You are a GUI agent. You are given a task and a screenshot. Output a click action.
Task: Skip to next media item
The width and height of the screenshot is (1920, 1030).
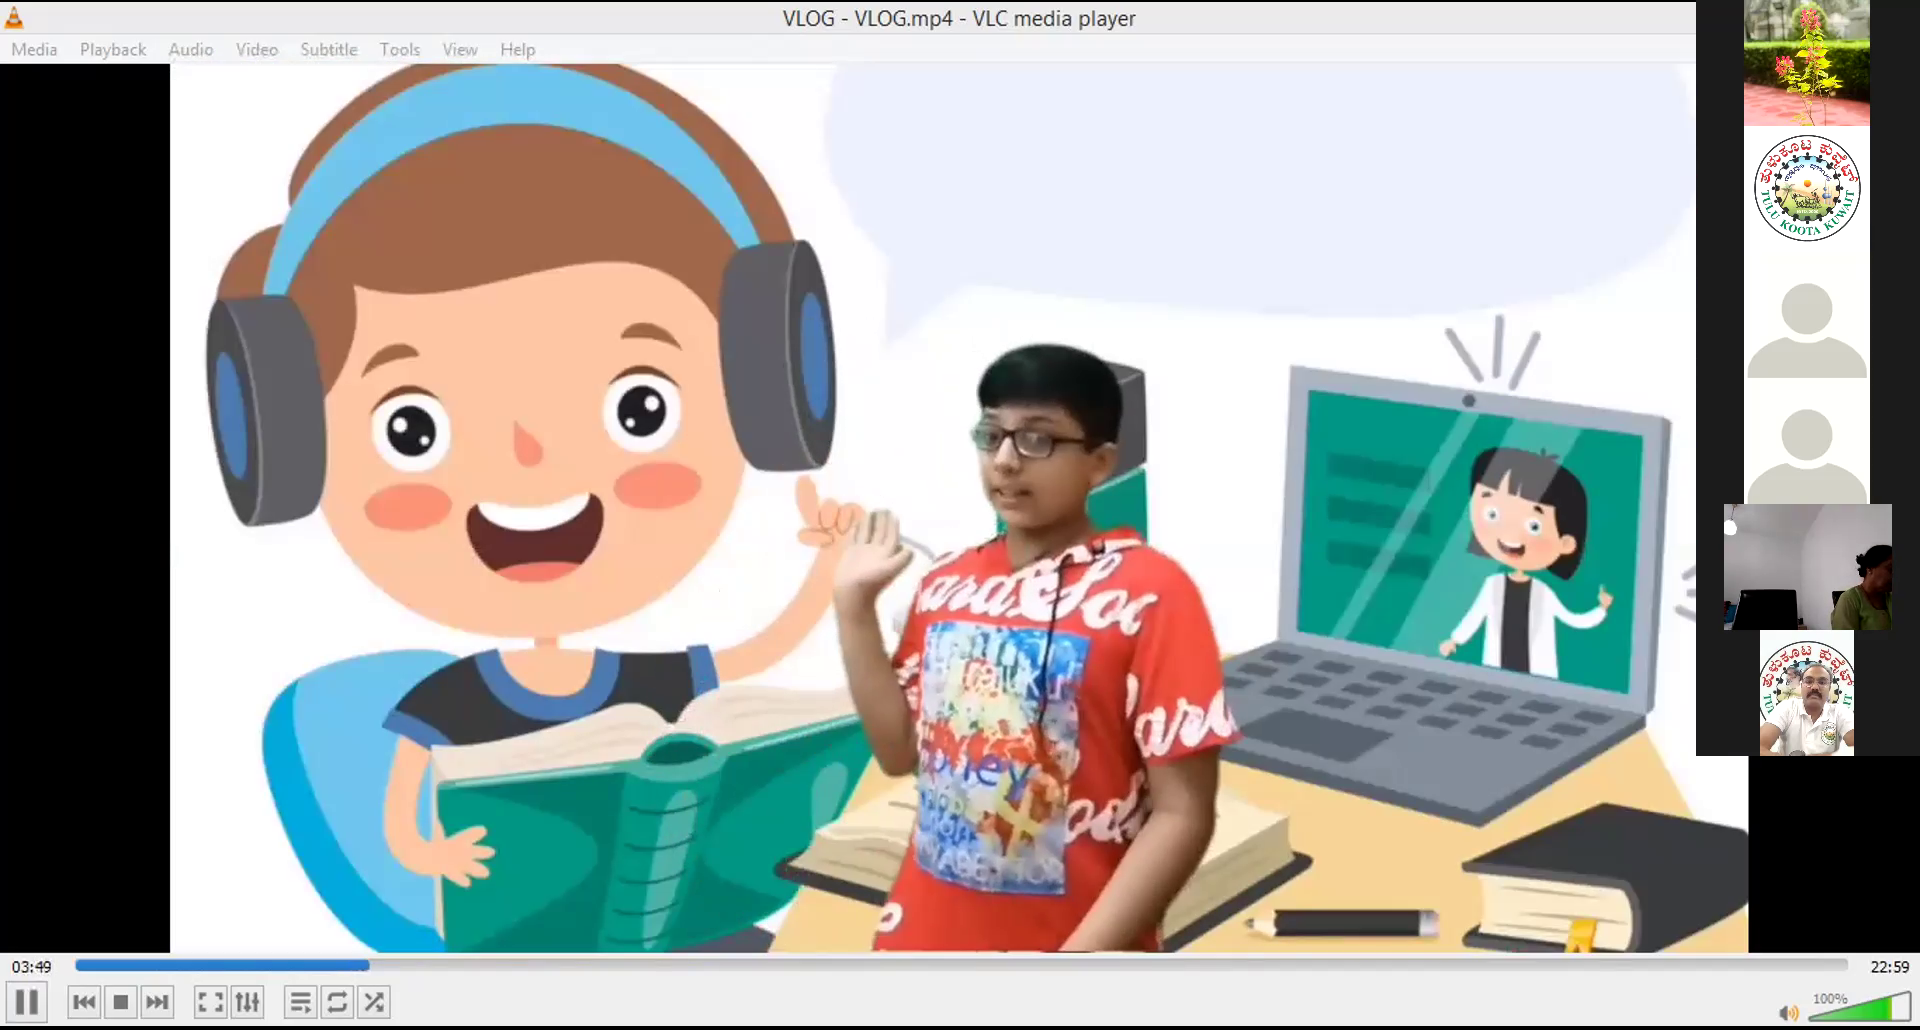coord(157,1002)
